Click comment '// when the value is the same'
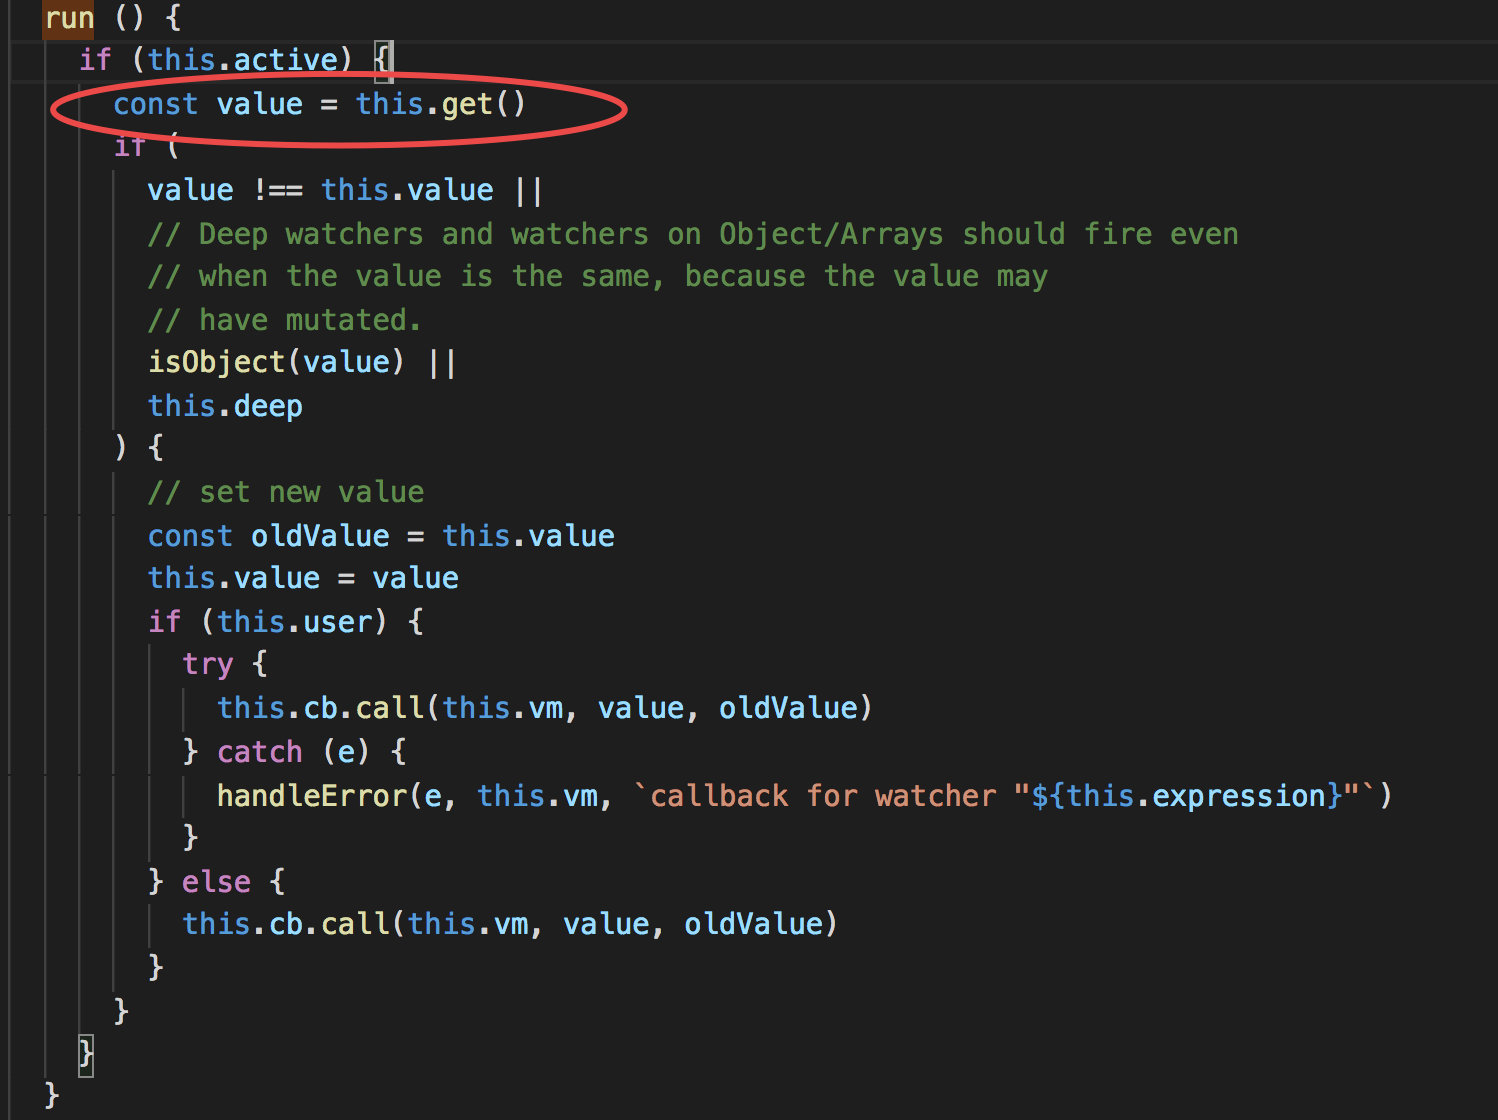 (x=598, y=276)
